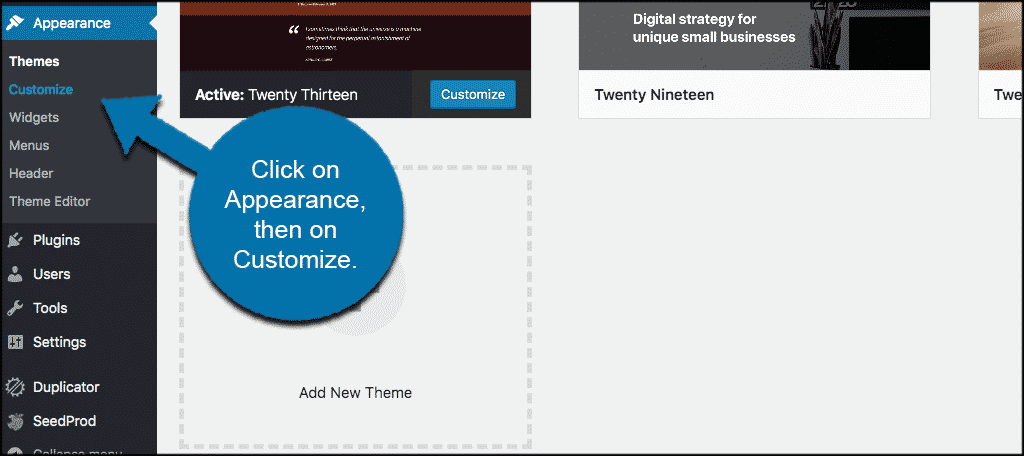Click the Settings sliders icon

[14, 342]
